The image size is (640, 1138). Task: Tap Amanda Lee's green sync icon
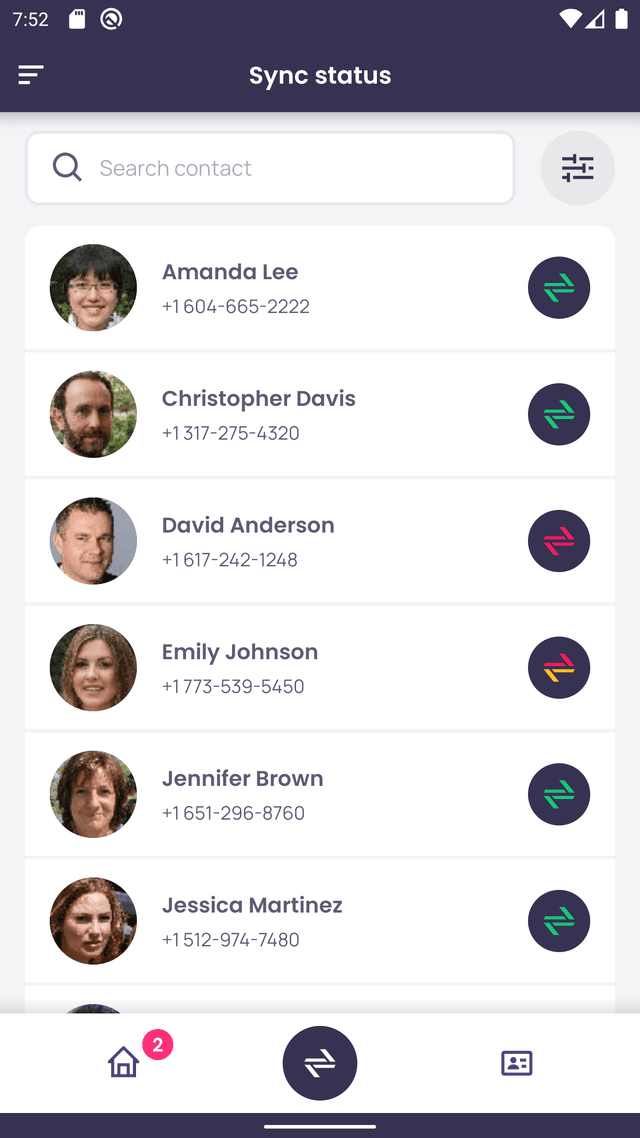click(x=559, y=287)
